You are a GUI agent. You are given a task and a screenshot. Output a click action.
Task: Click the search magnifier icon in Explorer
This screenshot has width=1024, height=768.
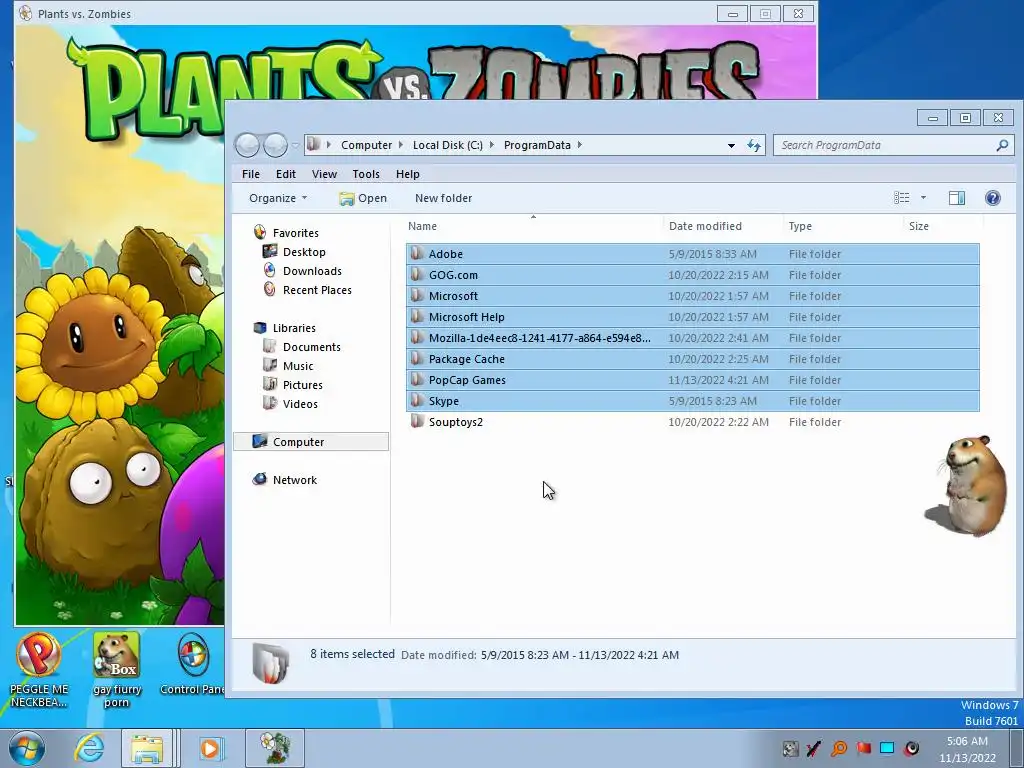pyautogui.click(x=1002, y=146)
